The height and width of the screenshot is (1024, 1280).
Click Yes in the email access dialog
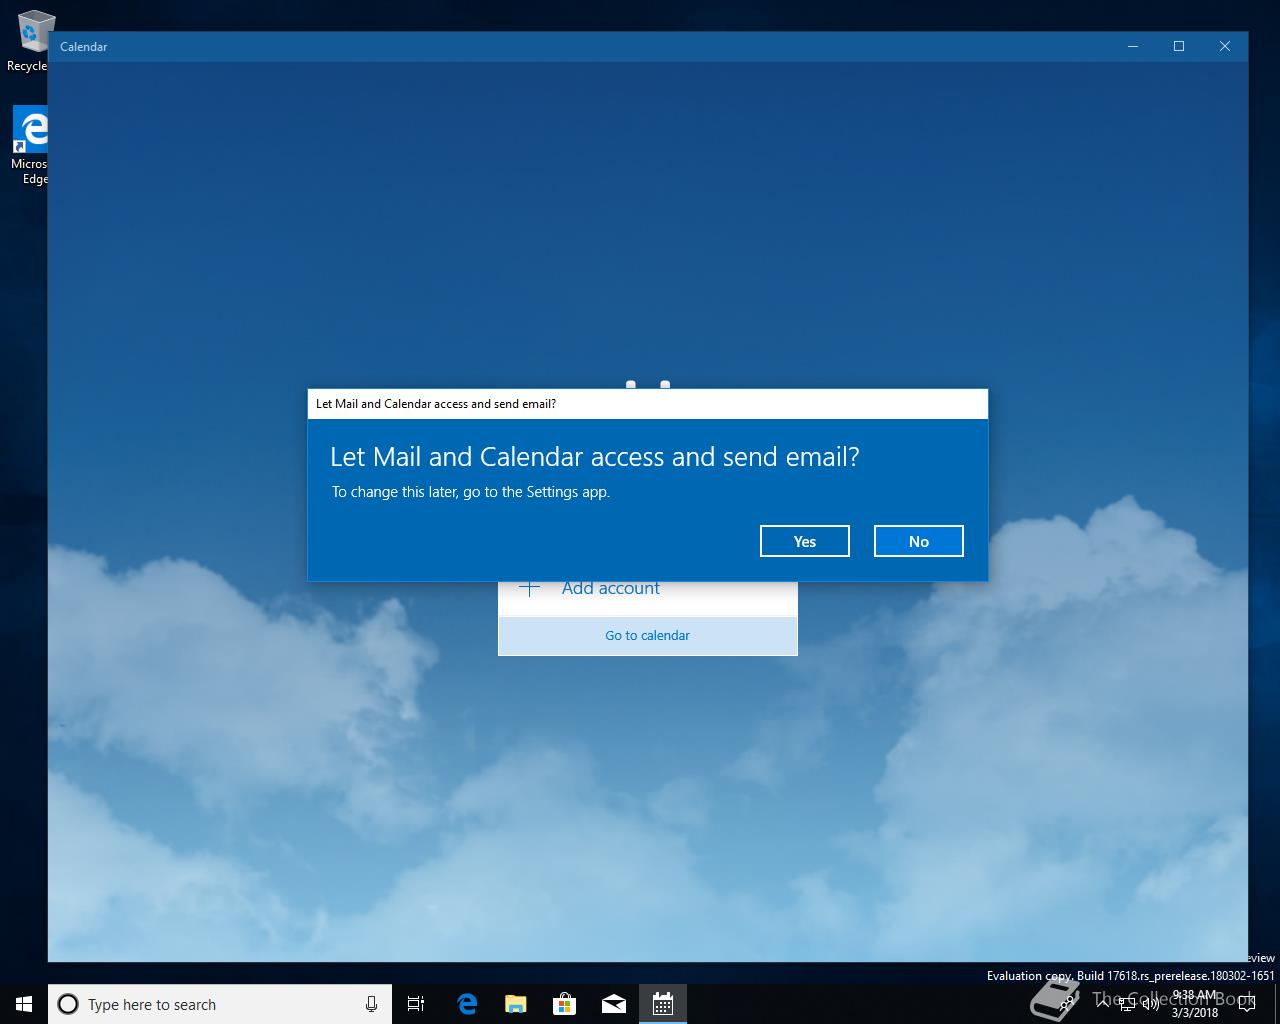point(805,541)
